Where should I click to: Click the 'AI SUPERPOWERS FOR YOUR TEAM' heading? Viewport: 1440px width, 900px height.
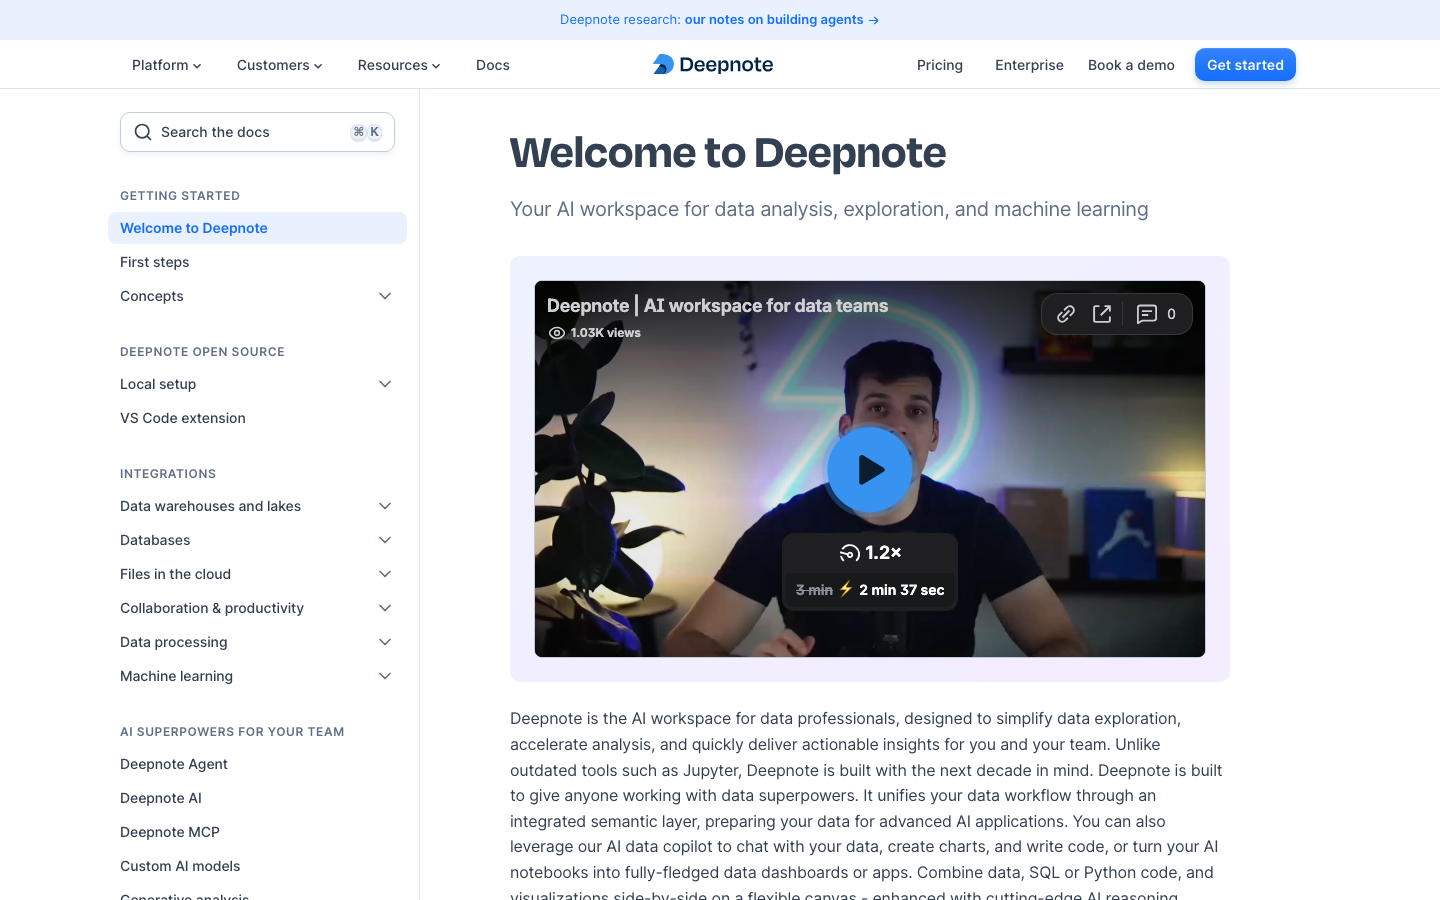click(x=232, y=732)
